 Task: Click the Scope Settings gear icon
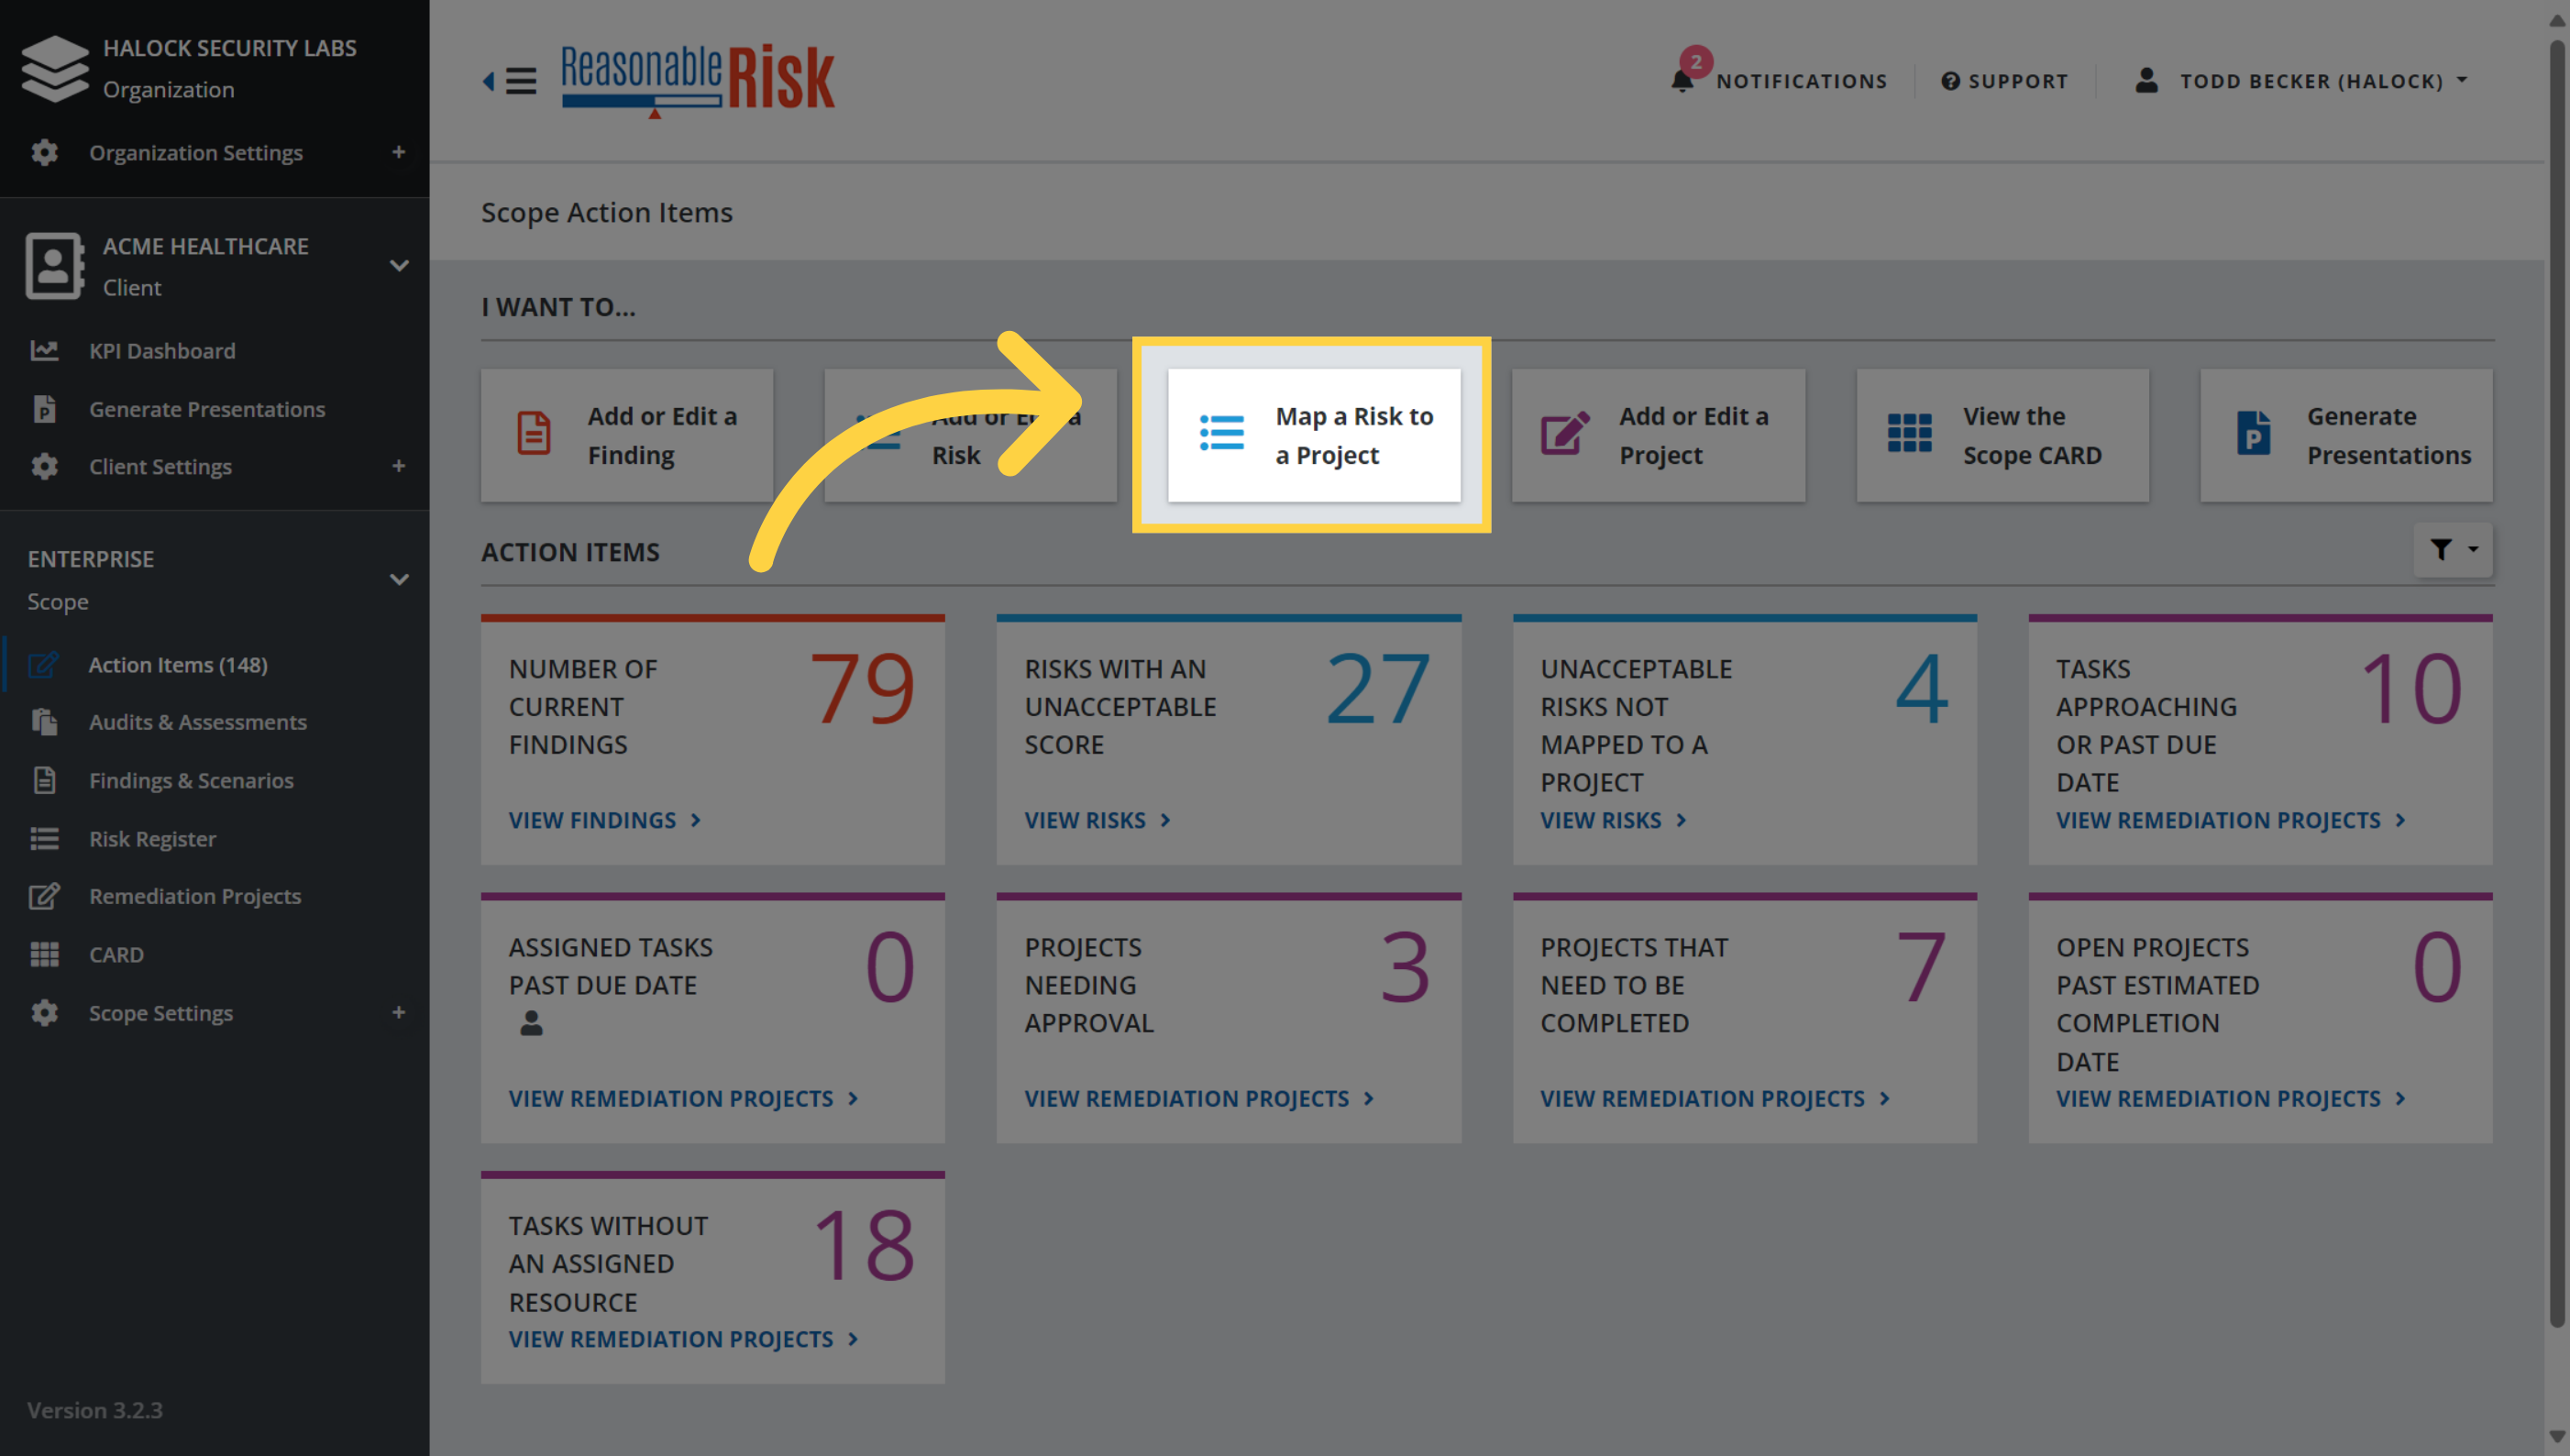point(44,1013)
